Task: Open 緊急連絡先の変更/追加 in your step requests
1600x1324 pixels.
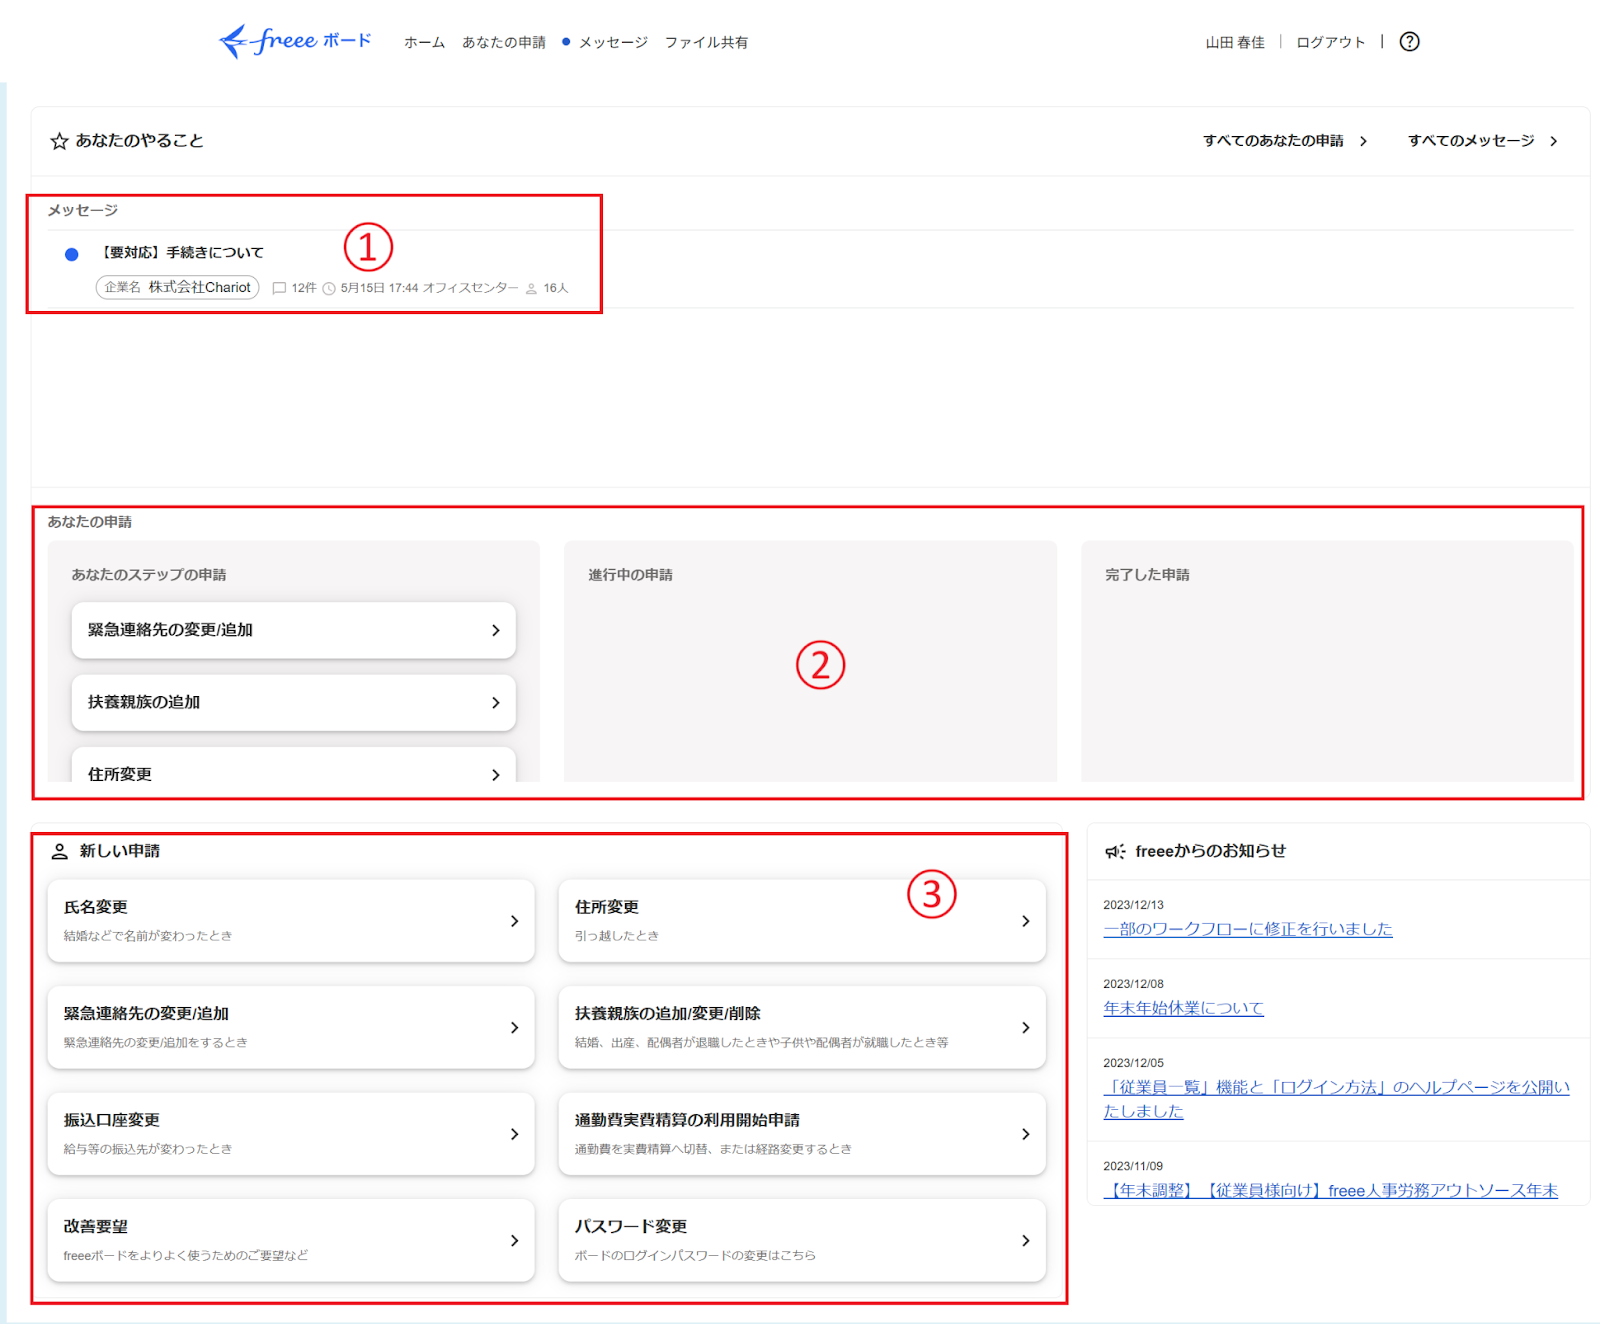Action: click(293, 630)
